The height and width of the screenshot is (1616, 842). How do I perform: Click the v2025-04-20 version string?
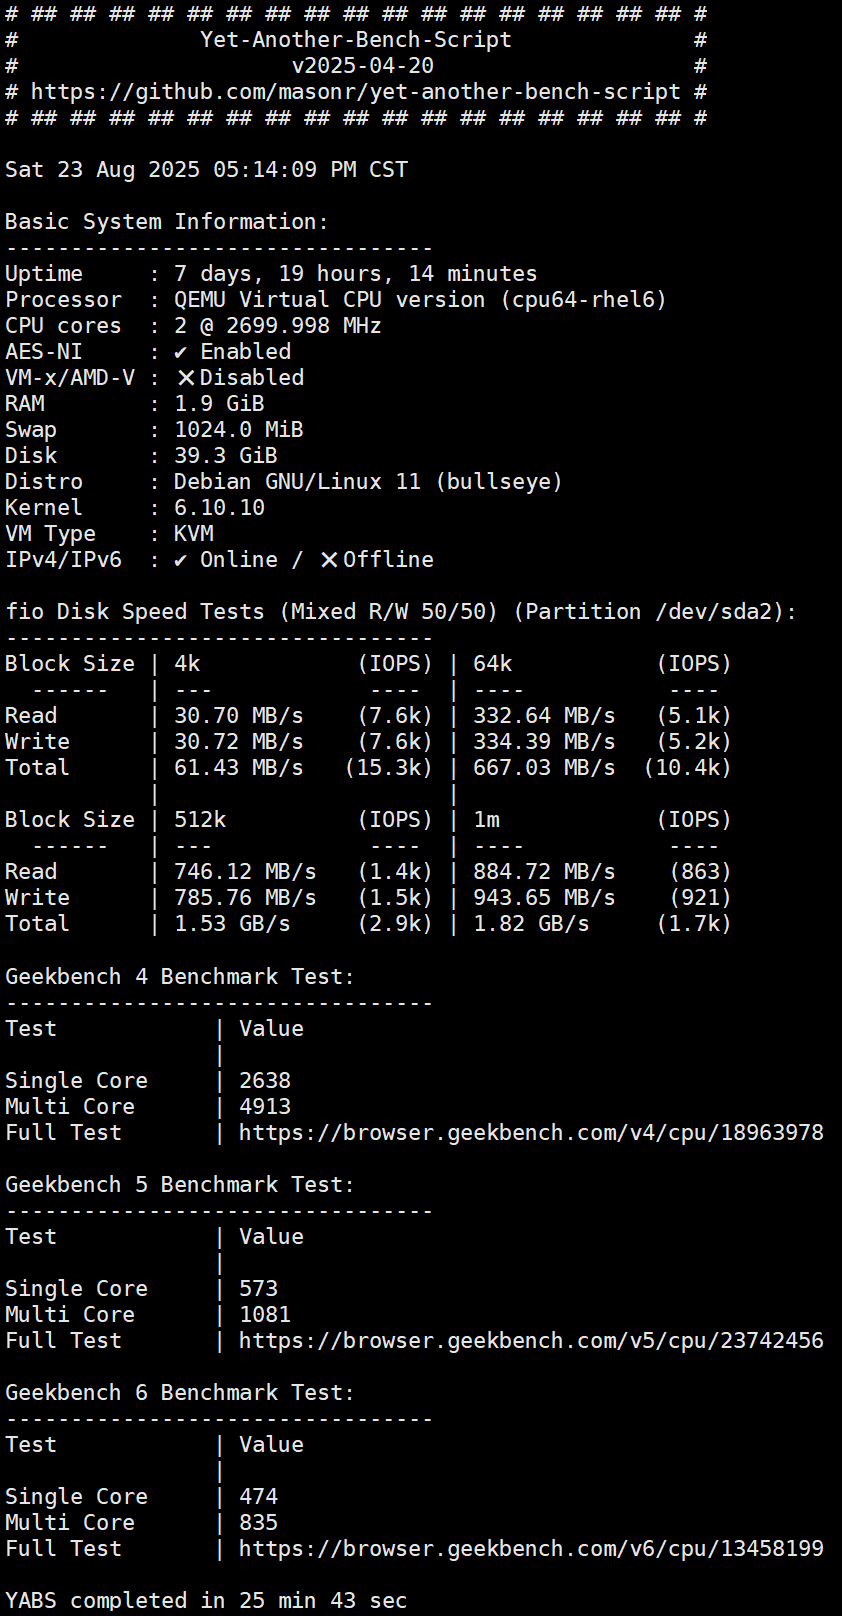pos(362,66)
